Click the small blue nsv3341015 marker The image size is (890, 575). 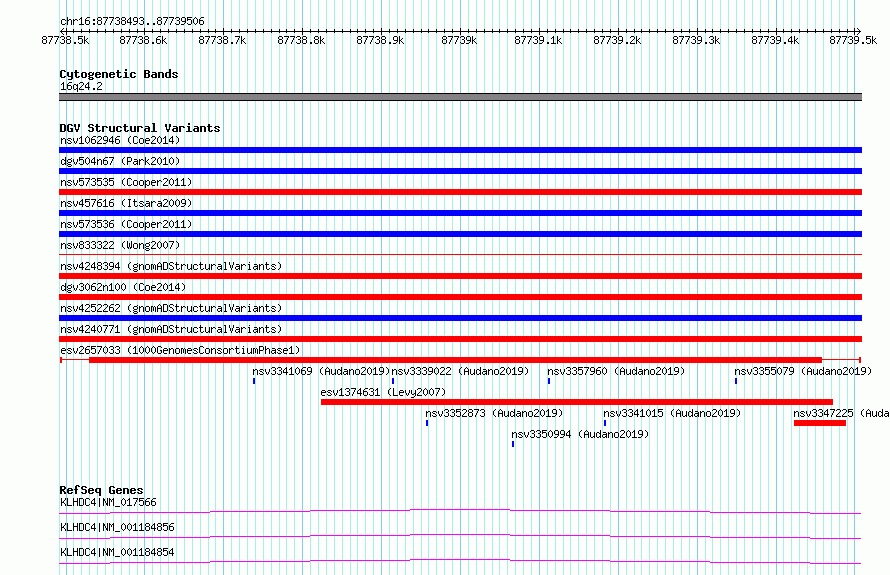pyautogui.click(x=604, y=423)
